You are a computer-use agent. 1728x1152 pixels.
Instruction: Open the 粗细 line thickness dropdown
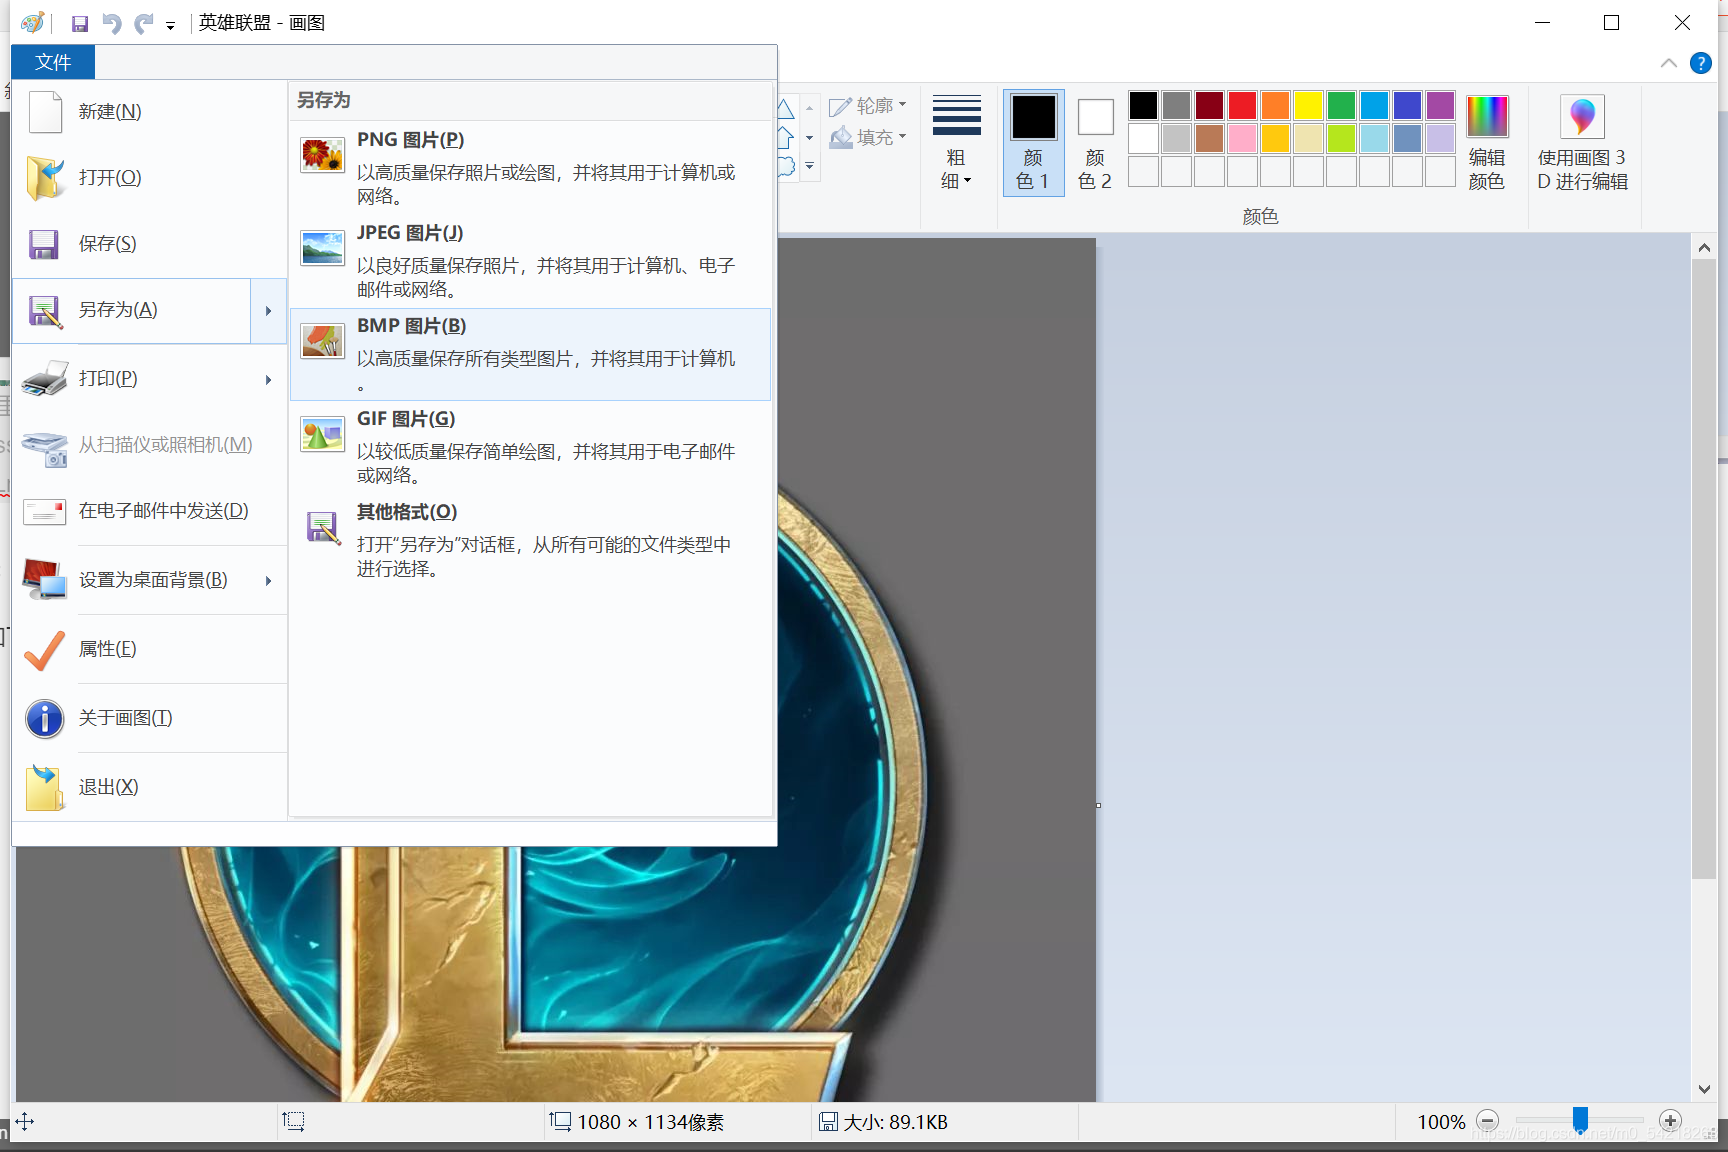pyautogui.click(x=956, y=144)
